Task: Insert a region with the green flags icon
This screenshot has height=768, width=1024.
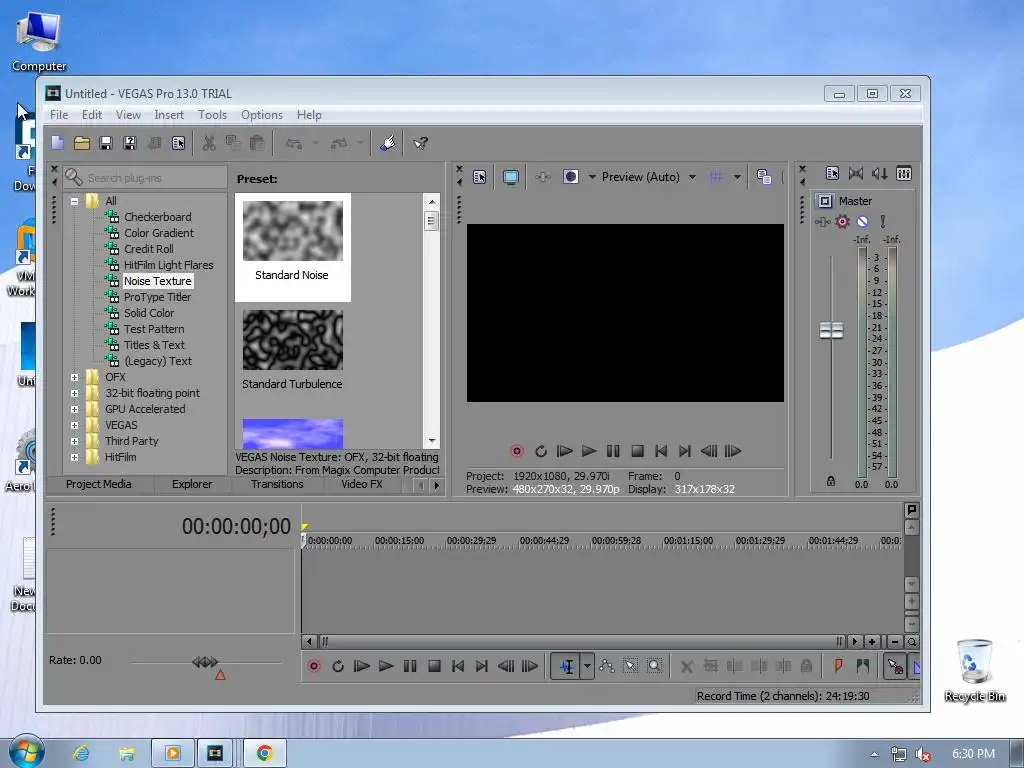Action: (863, 666)
